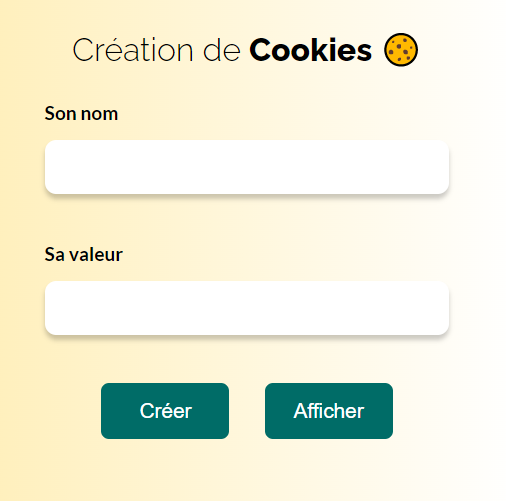Image resolution: width=506 pixels, height=501 pixels.
Task: Select the bold Cookies word in the title
Action: [310, 50]
